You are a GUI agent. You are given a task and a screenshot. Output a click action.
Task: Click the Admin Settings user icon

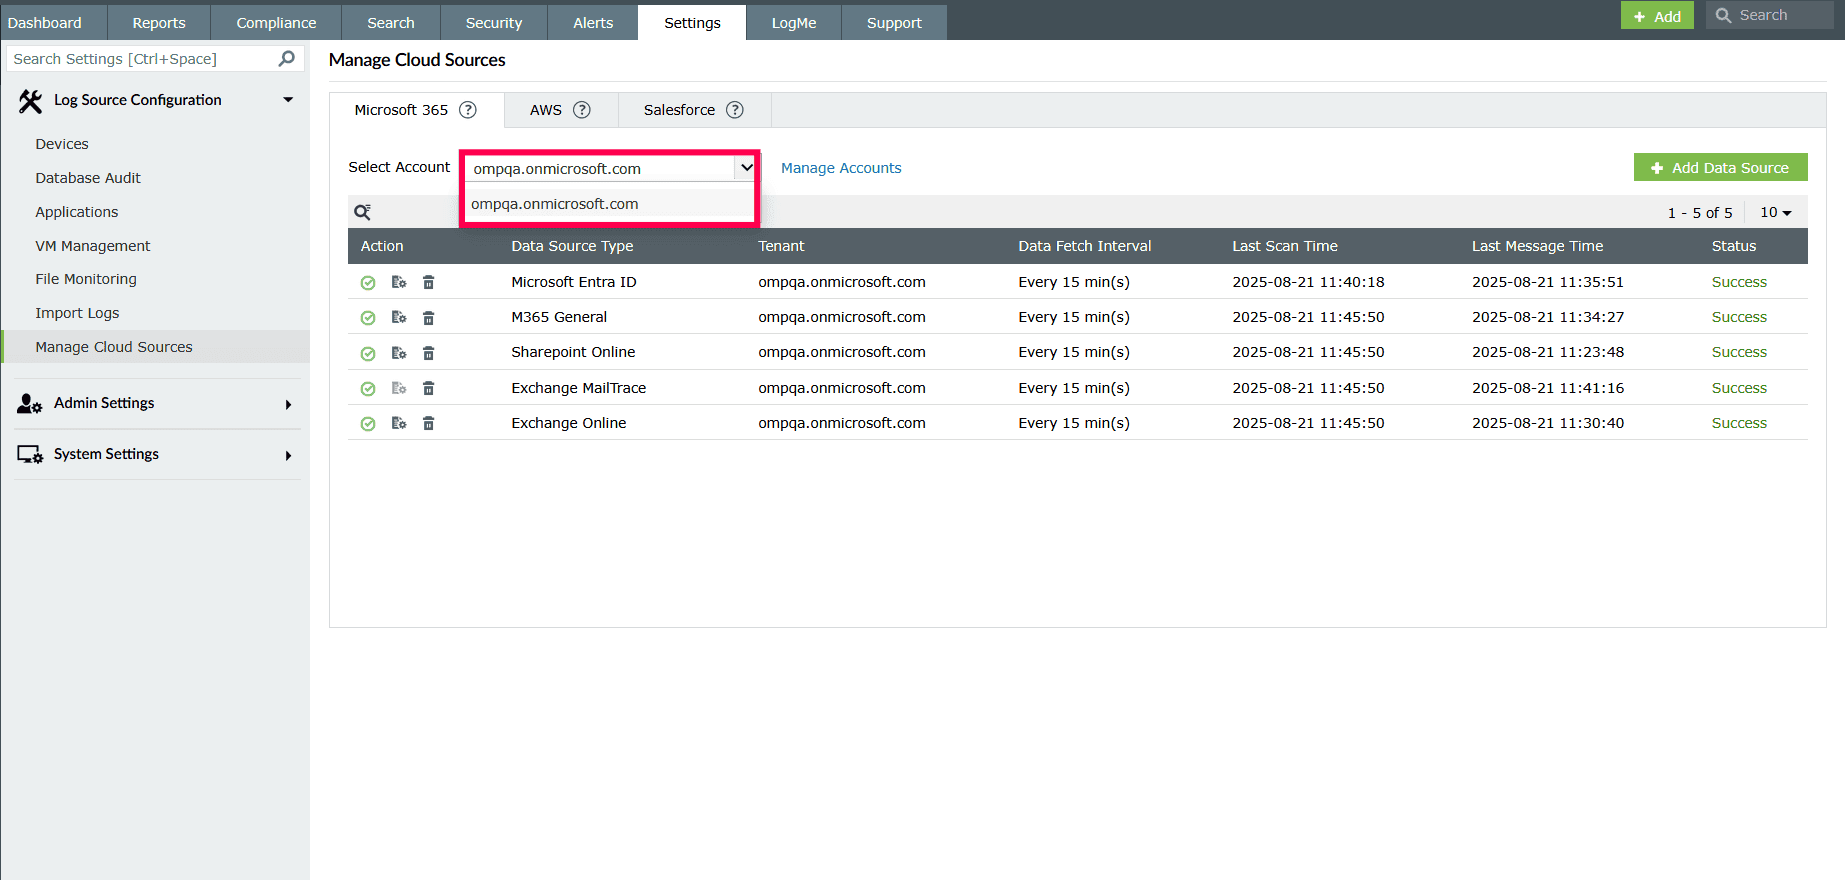[30, 404]
